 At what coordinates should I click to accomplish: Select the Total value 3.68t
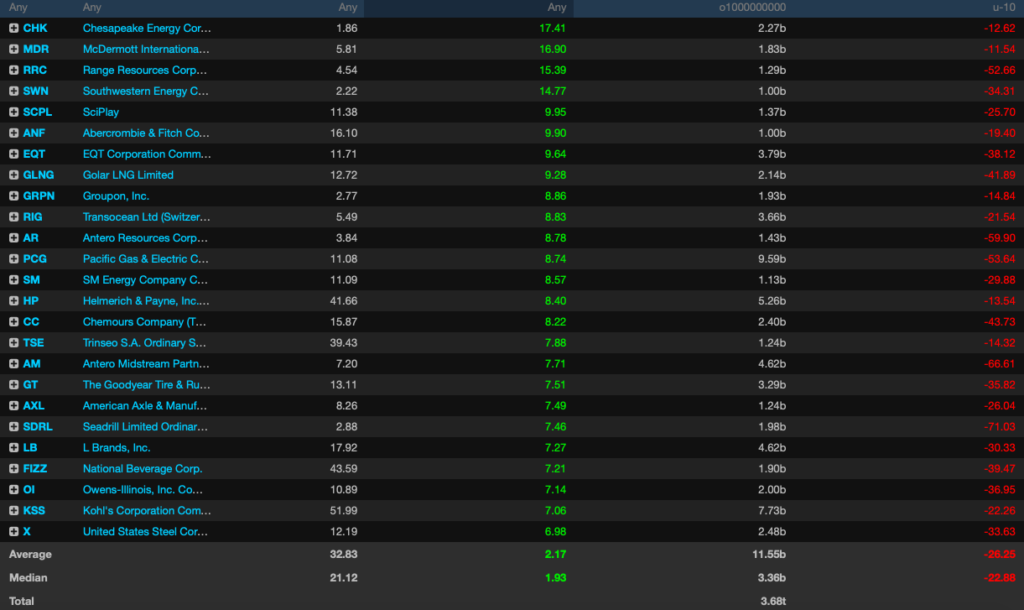773,601
